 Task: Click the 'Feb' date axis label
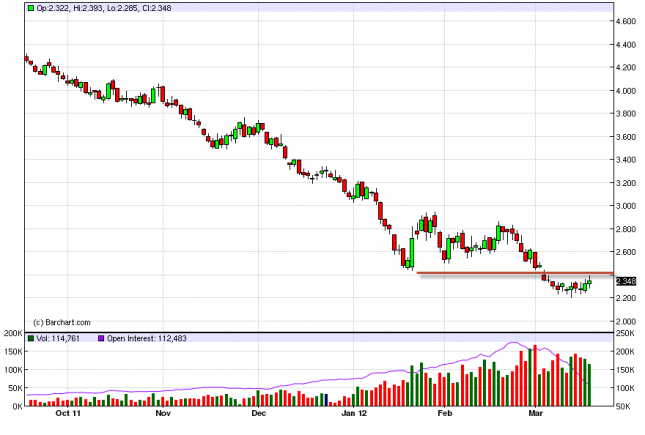pyautogui.click(x=444, y=413)
